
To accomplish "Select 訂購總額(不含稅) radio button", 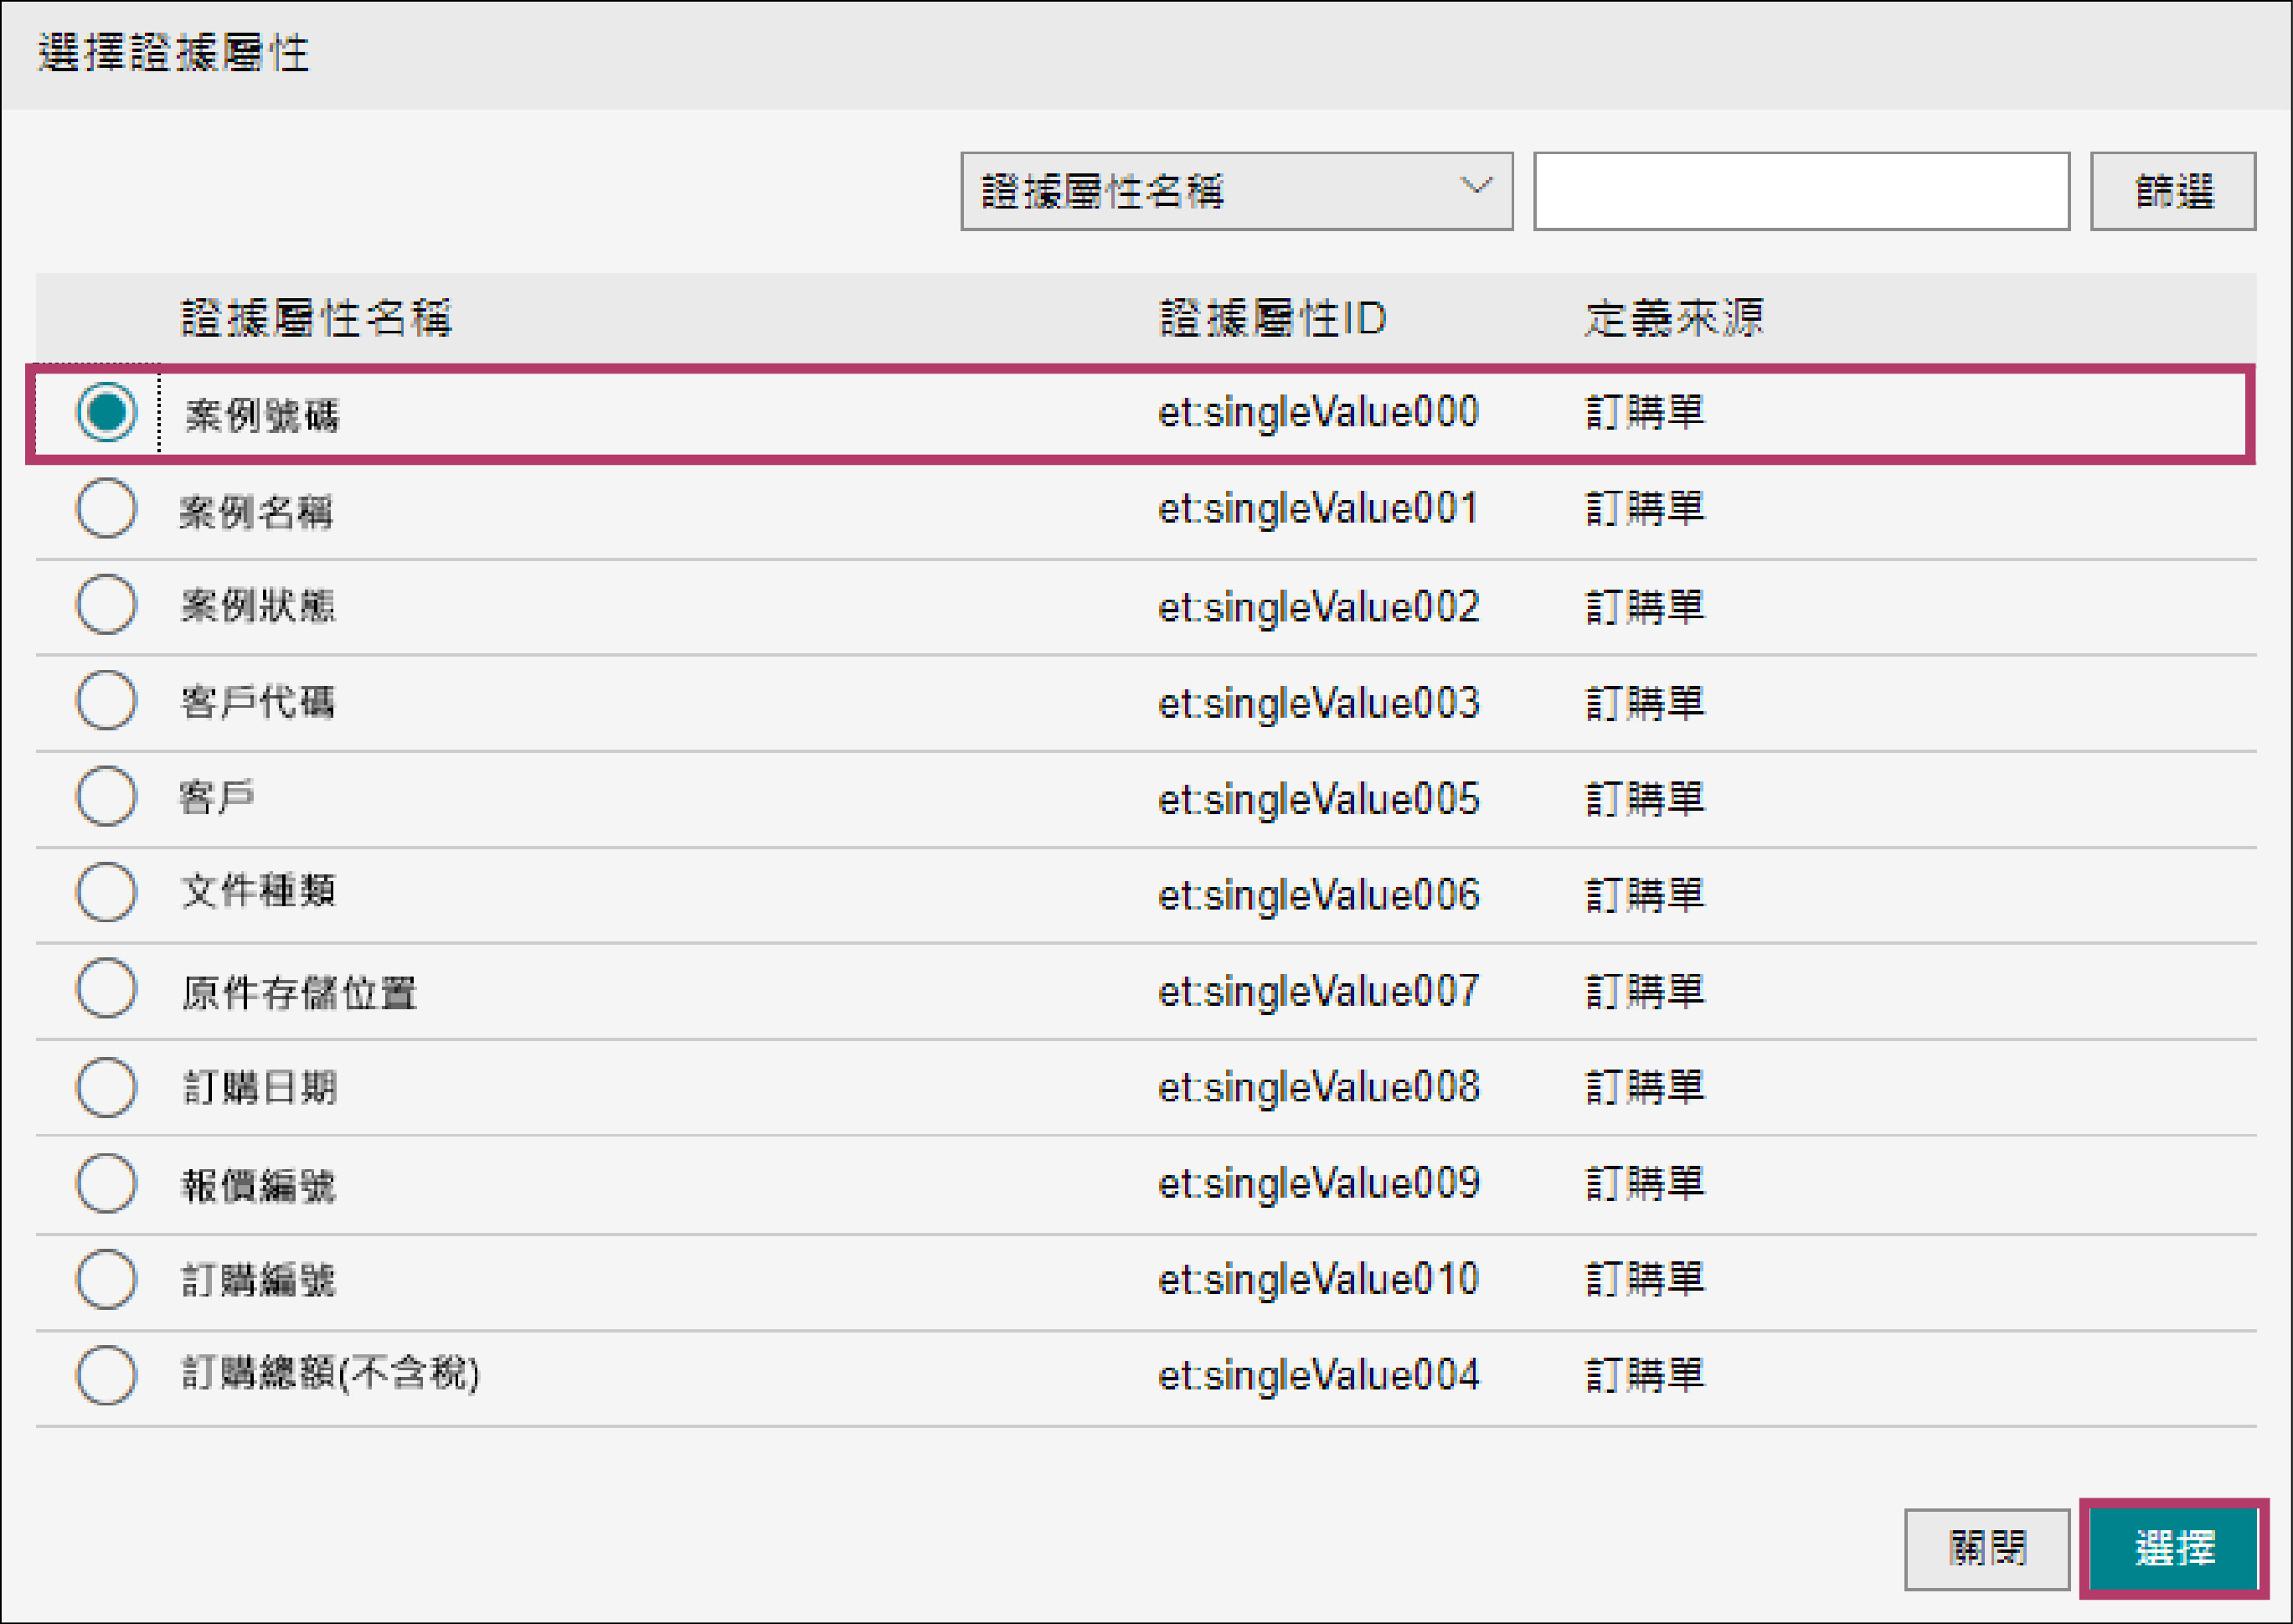I will click(106, 1376).
